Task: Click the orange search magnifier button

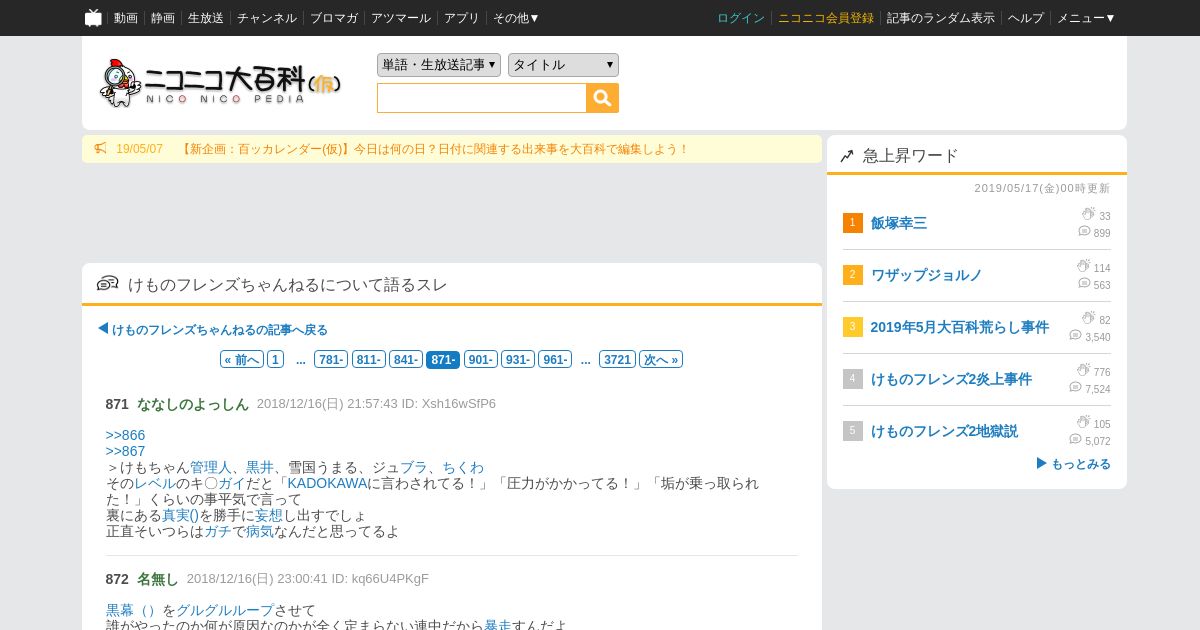Action: click(603, 98)
